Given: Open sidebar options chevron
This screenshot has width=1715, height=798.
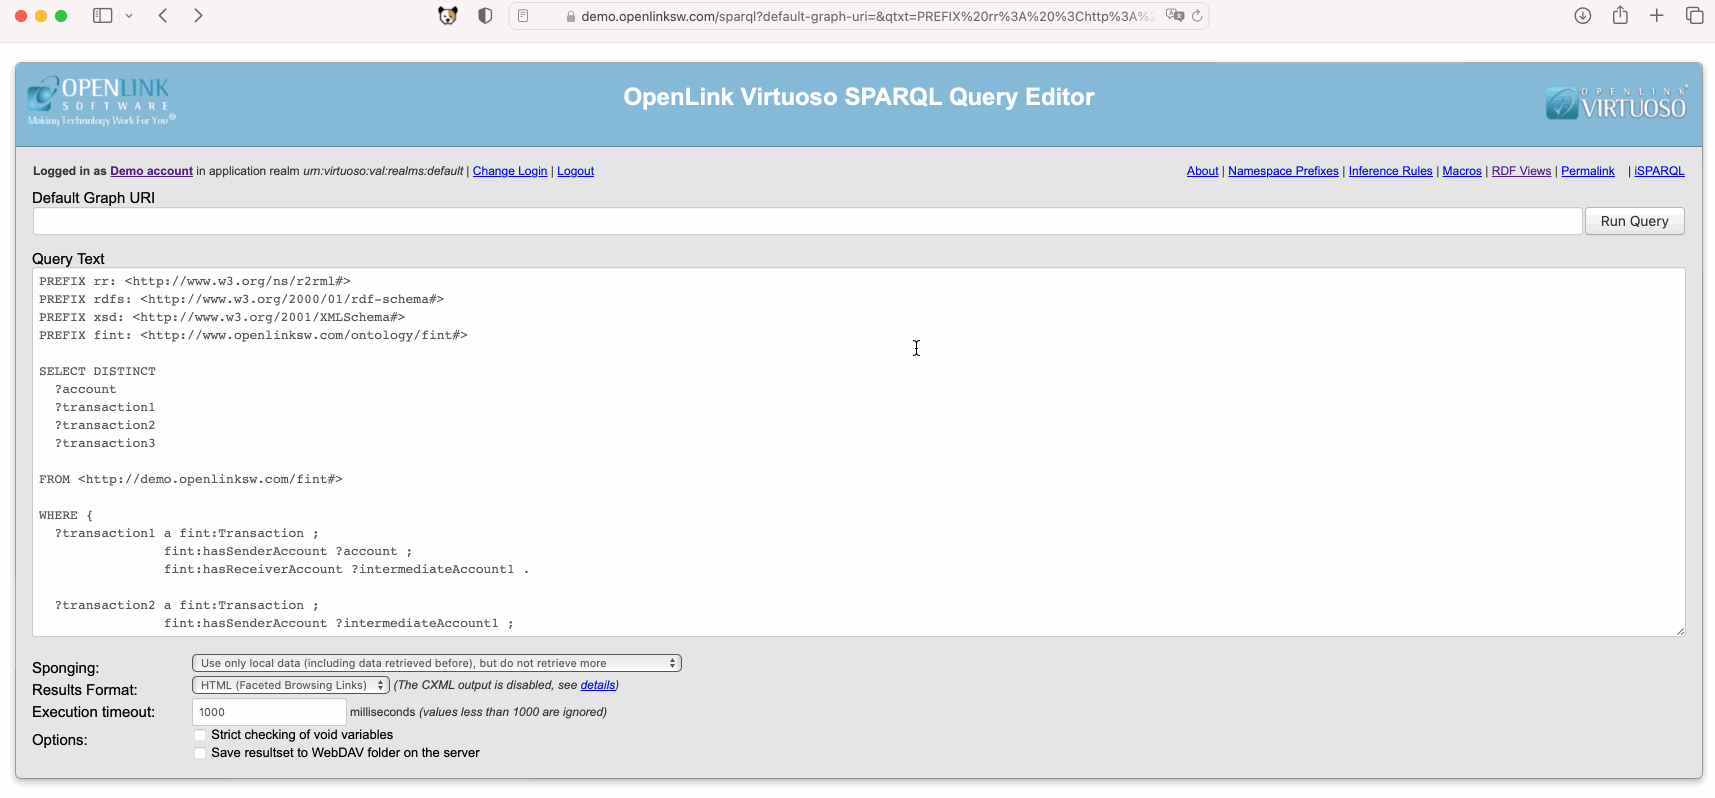Looking at the screenshot, I should coord(129,16).
